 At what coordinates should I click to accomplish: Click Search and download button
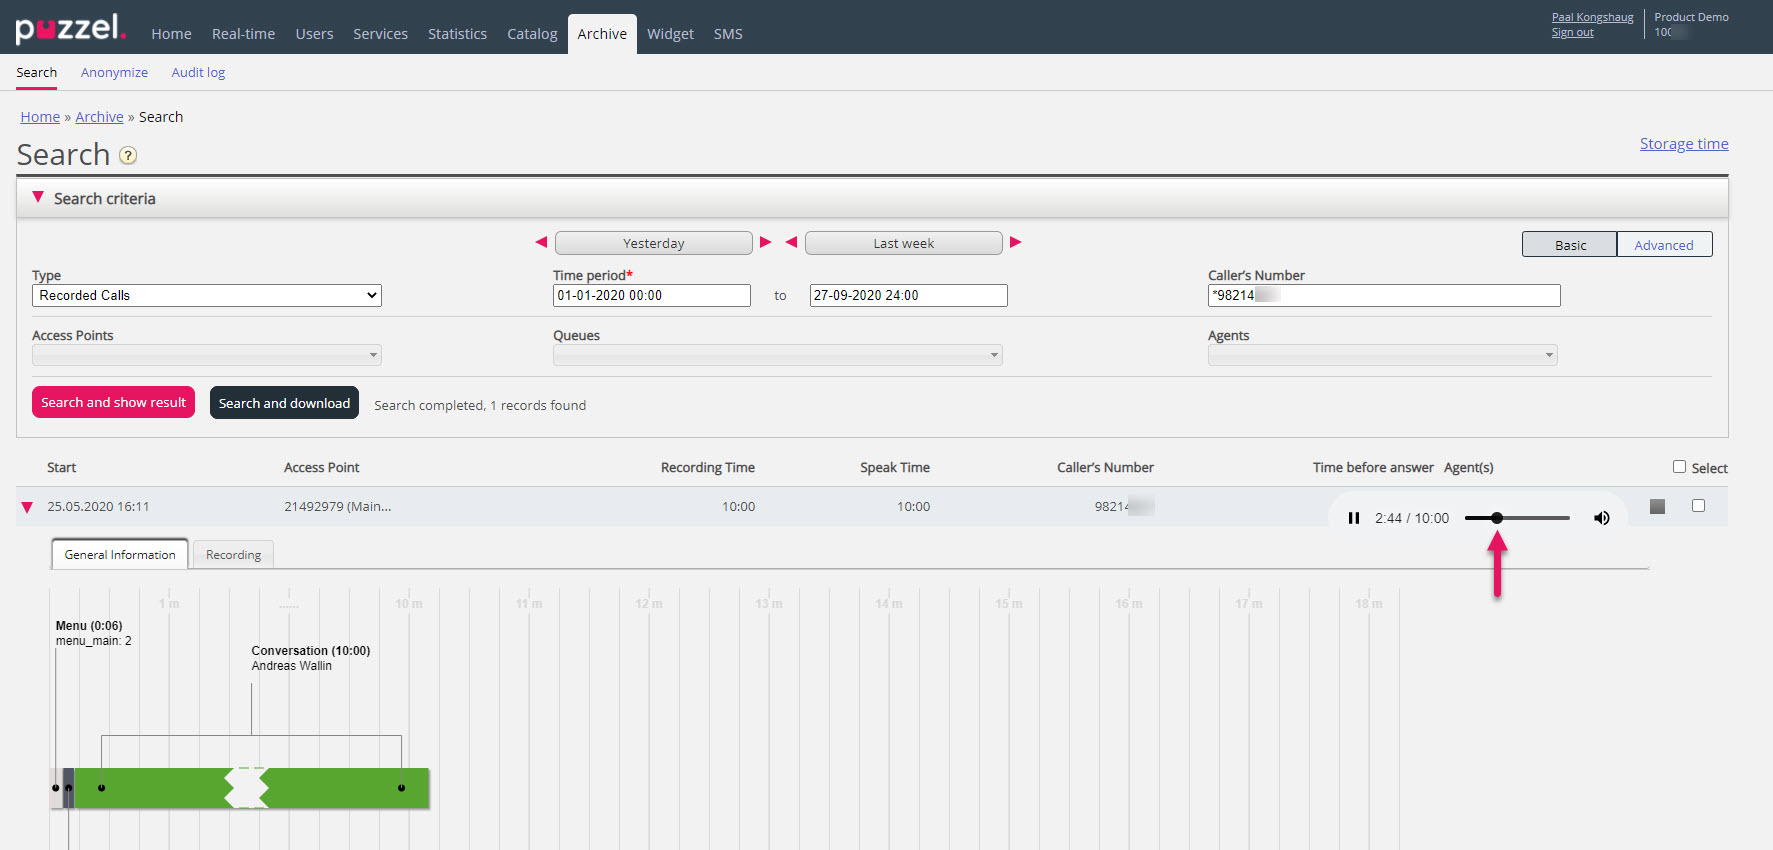click(x=284, y=403)
